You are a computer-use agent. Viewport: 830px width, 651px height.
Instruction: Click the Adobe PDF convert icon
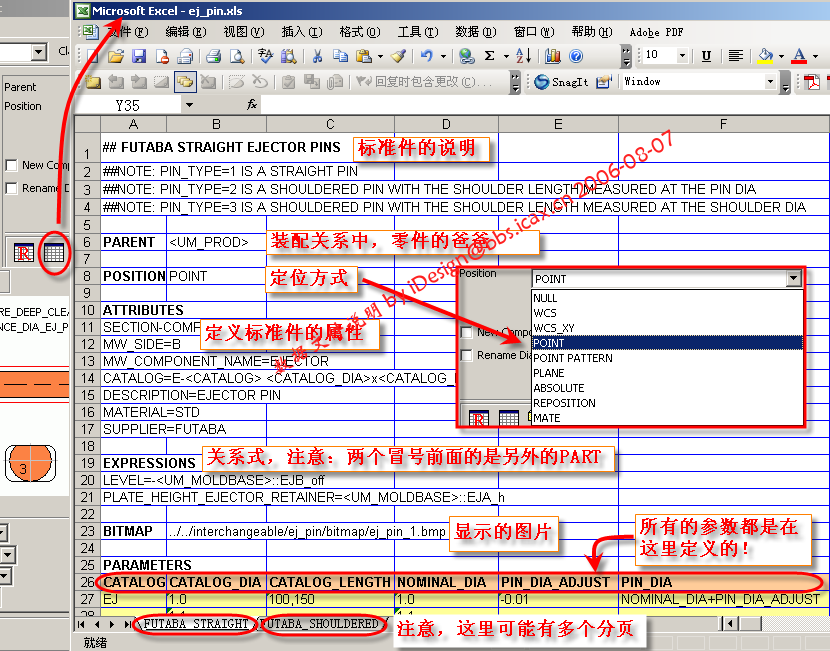(x=812, y=82)
